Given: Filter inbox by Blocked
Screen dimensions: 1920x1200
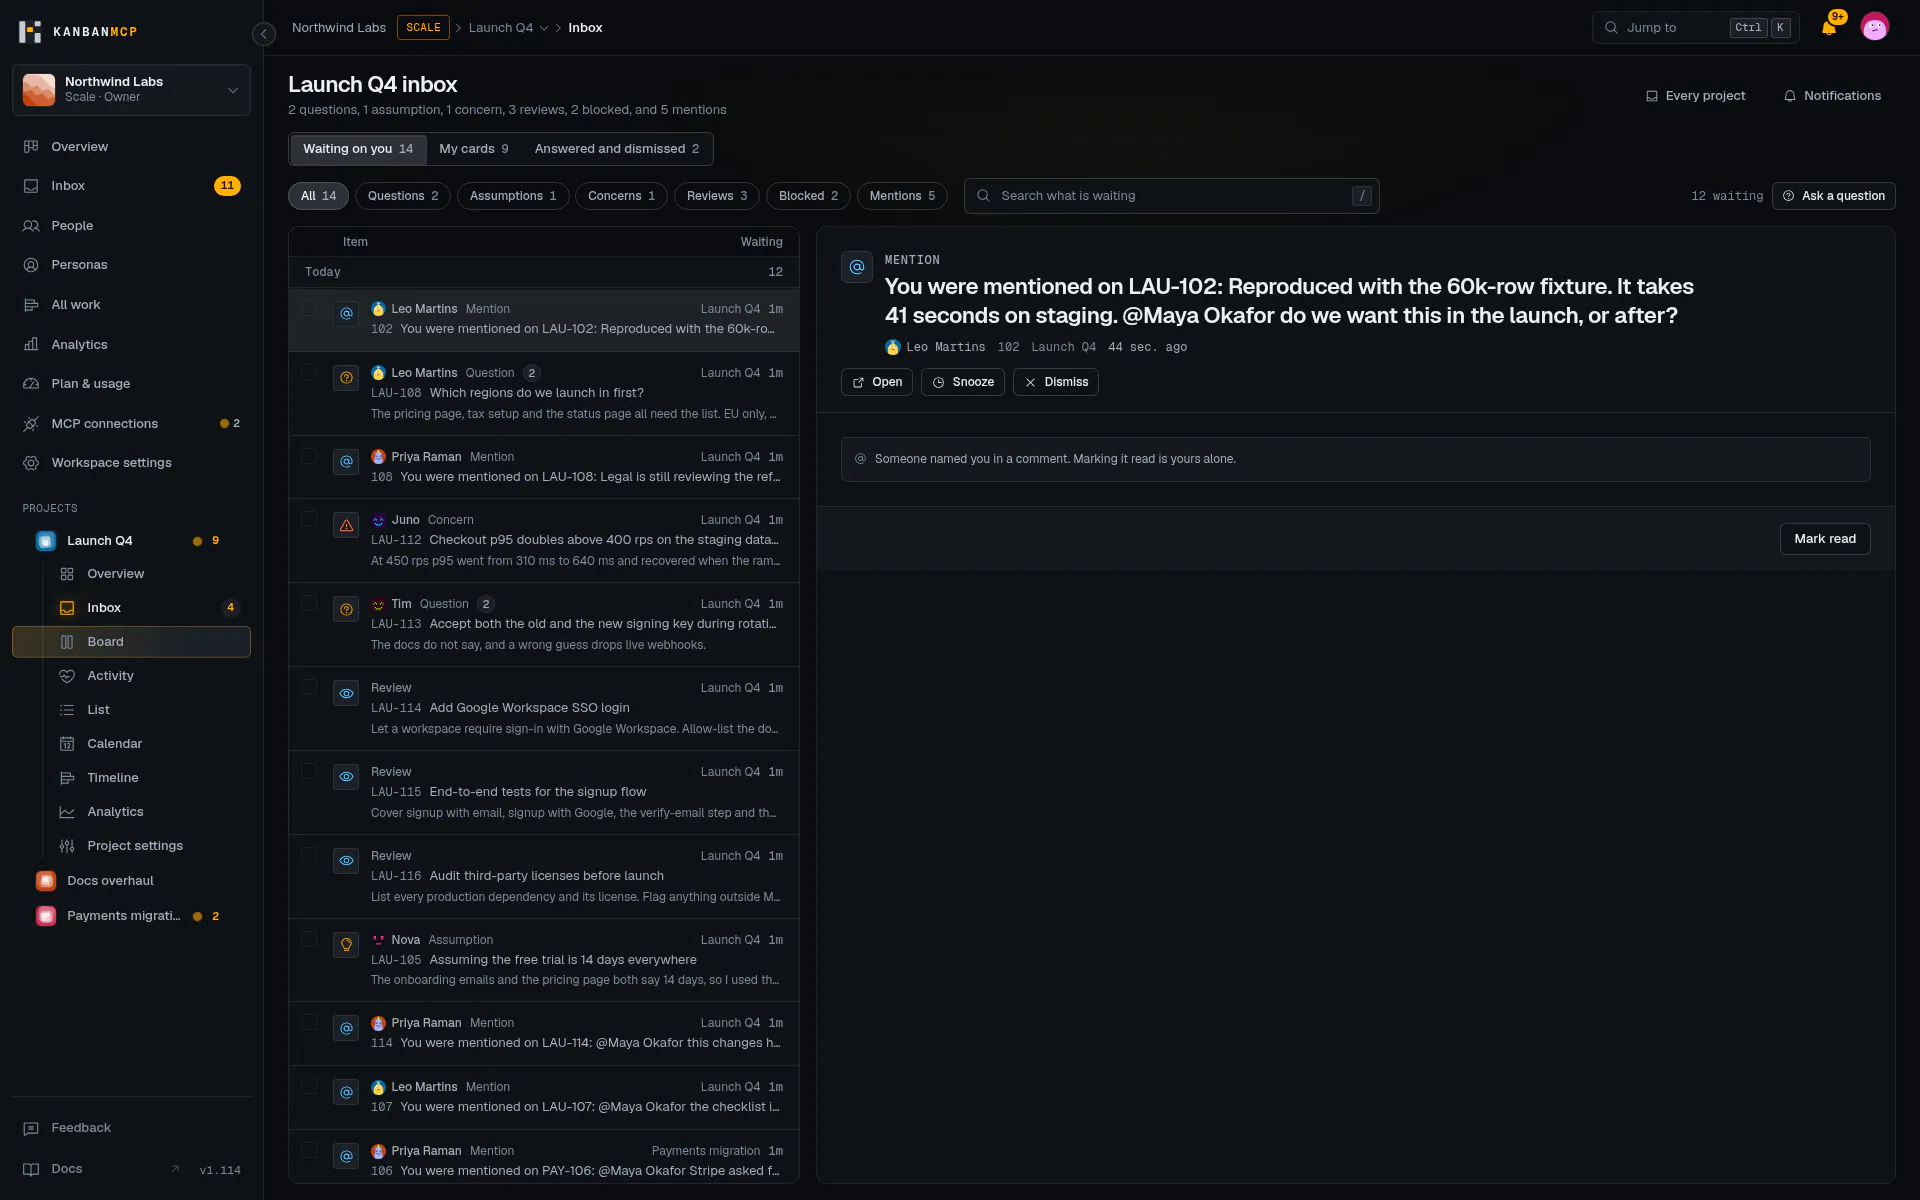Looking at the screenshot, I should [808, 196].
